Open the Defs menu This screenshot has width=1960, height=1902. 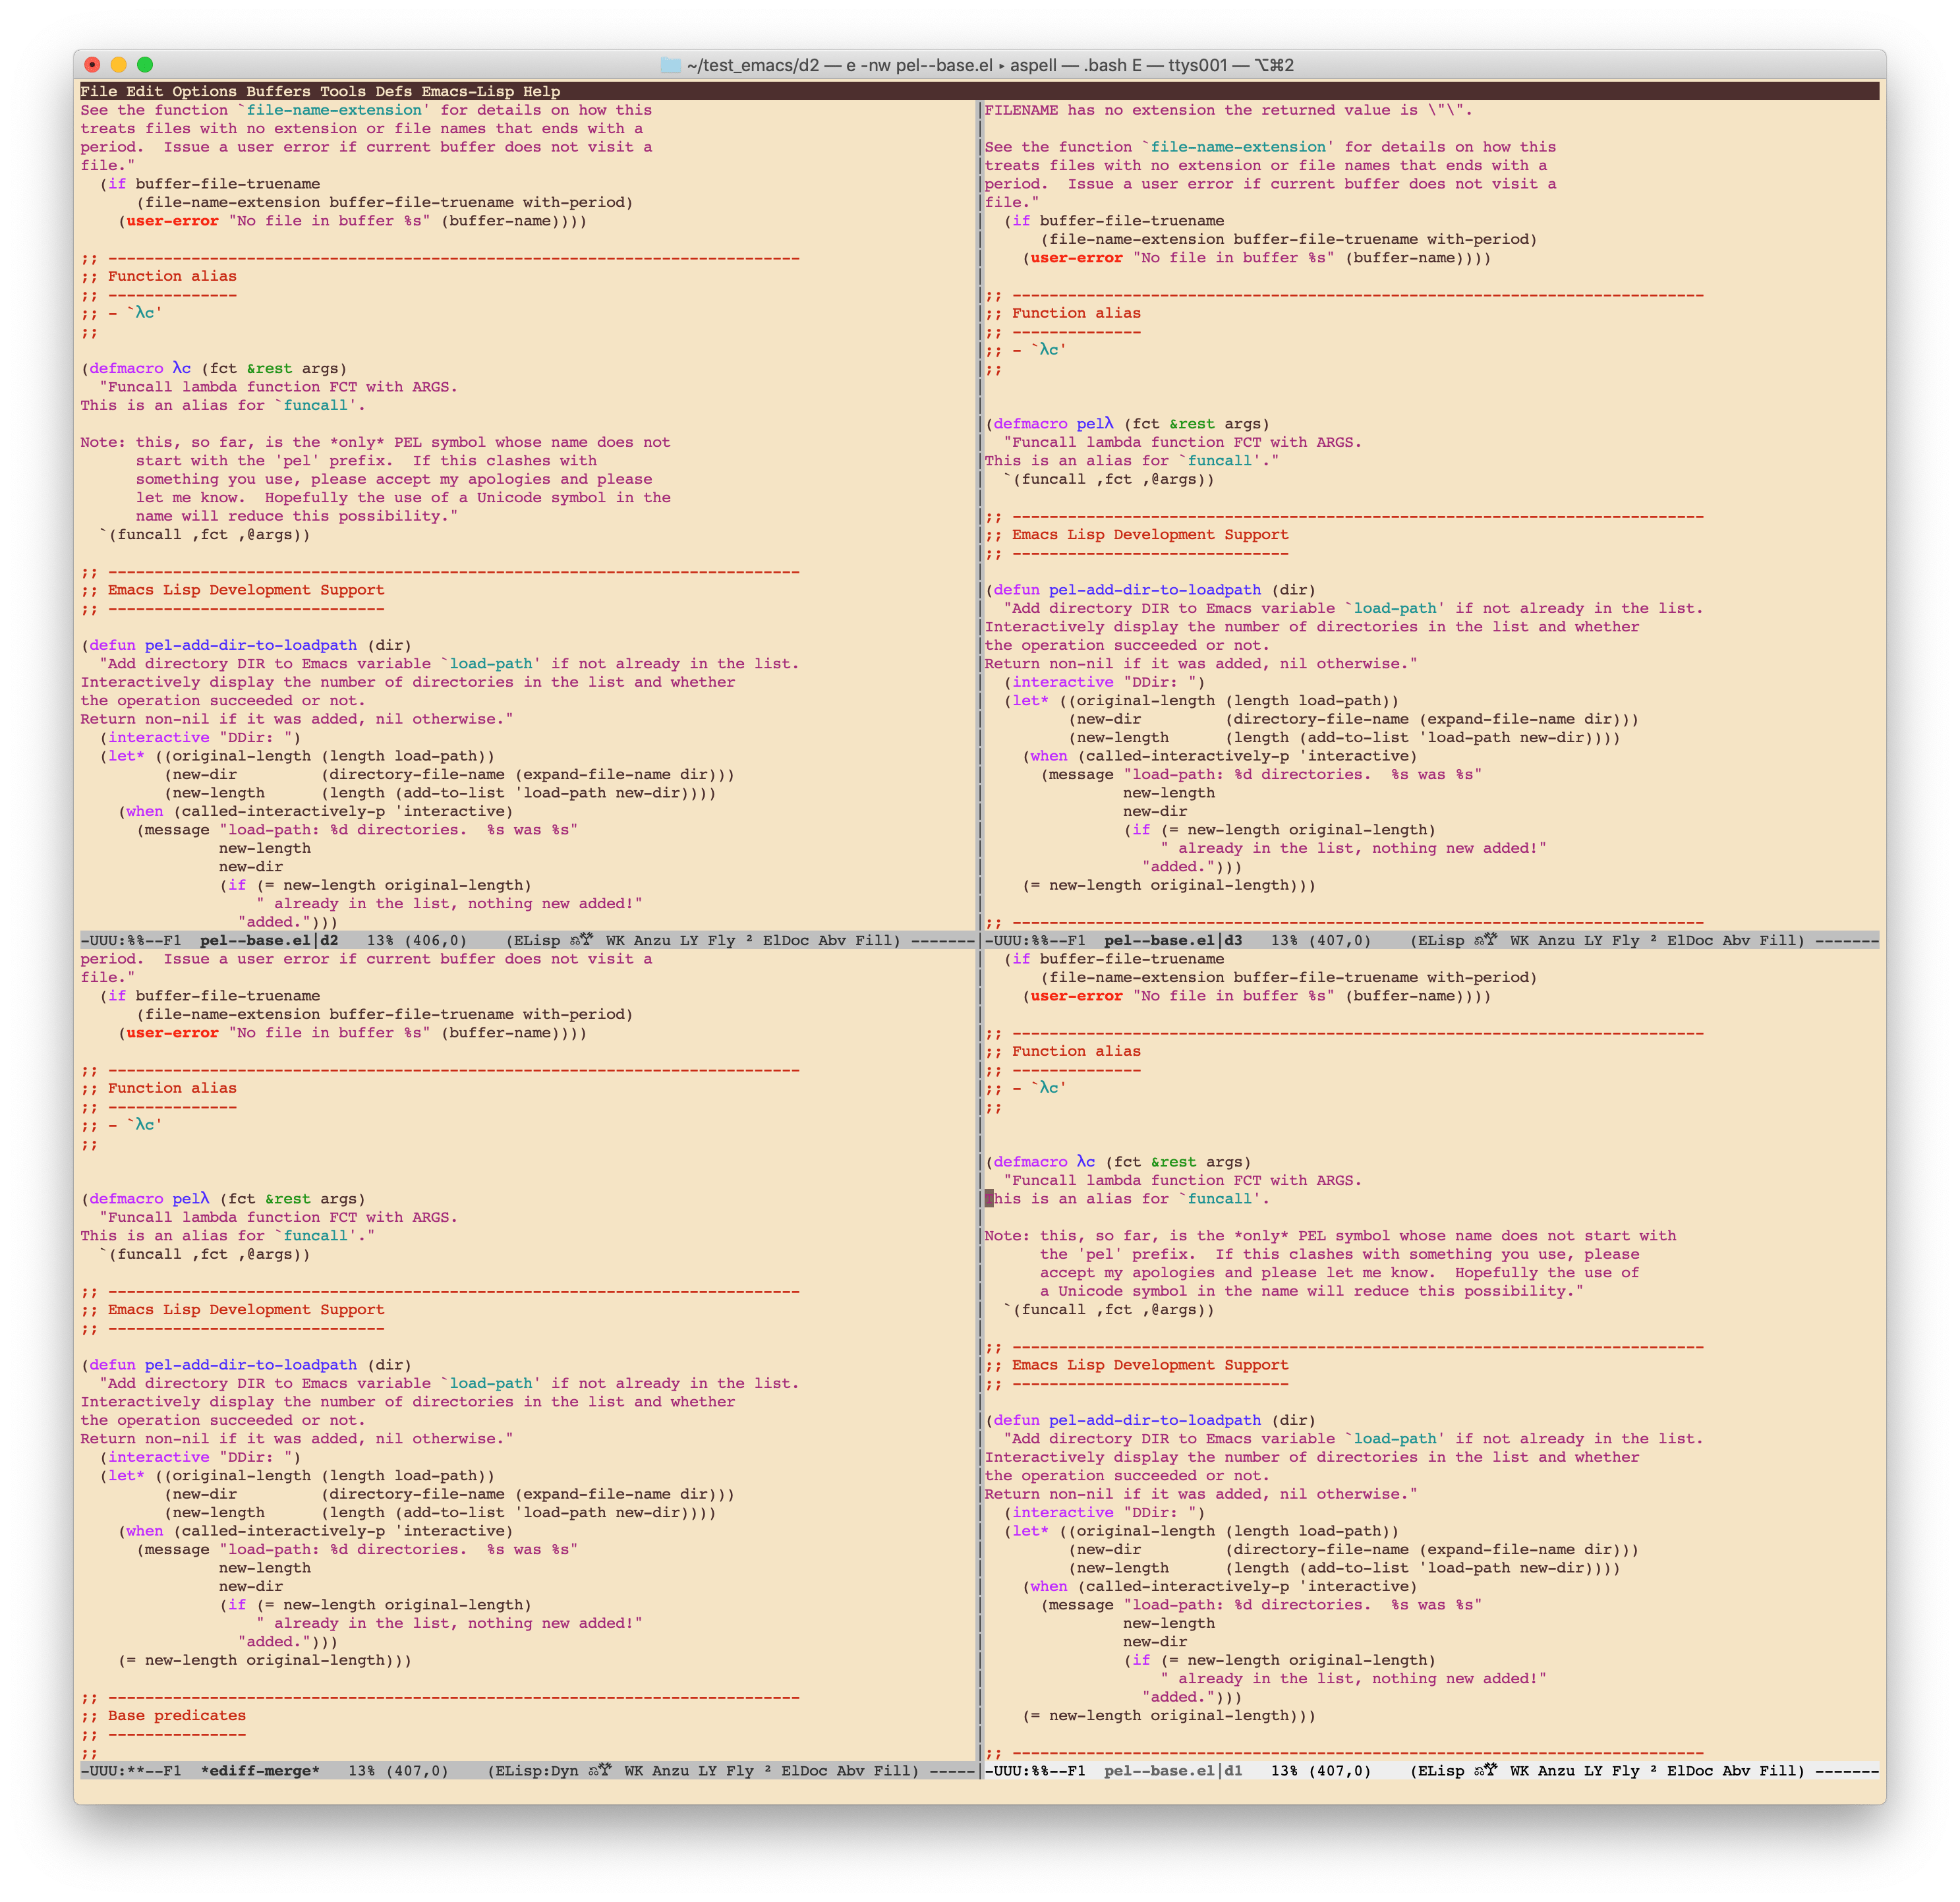pyautogui.click(x=394, y=91)
